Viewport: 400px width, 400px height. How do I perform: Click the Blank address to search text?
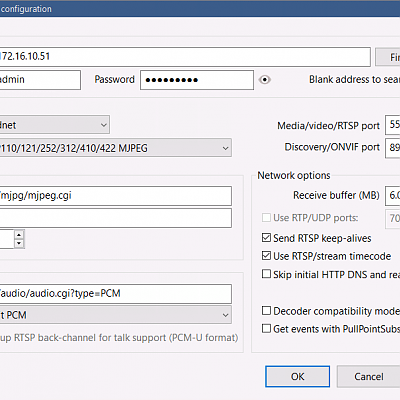point(354,79)
